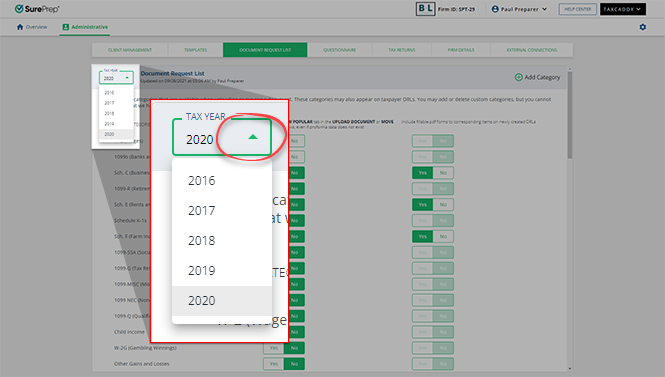Click the W-2G (Gambling Winnings) row label
The image size is (665, 377).
[x=145, y=348]
